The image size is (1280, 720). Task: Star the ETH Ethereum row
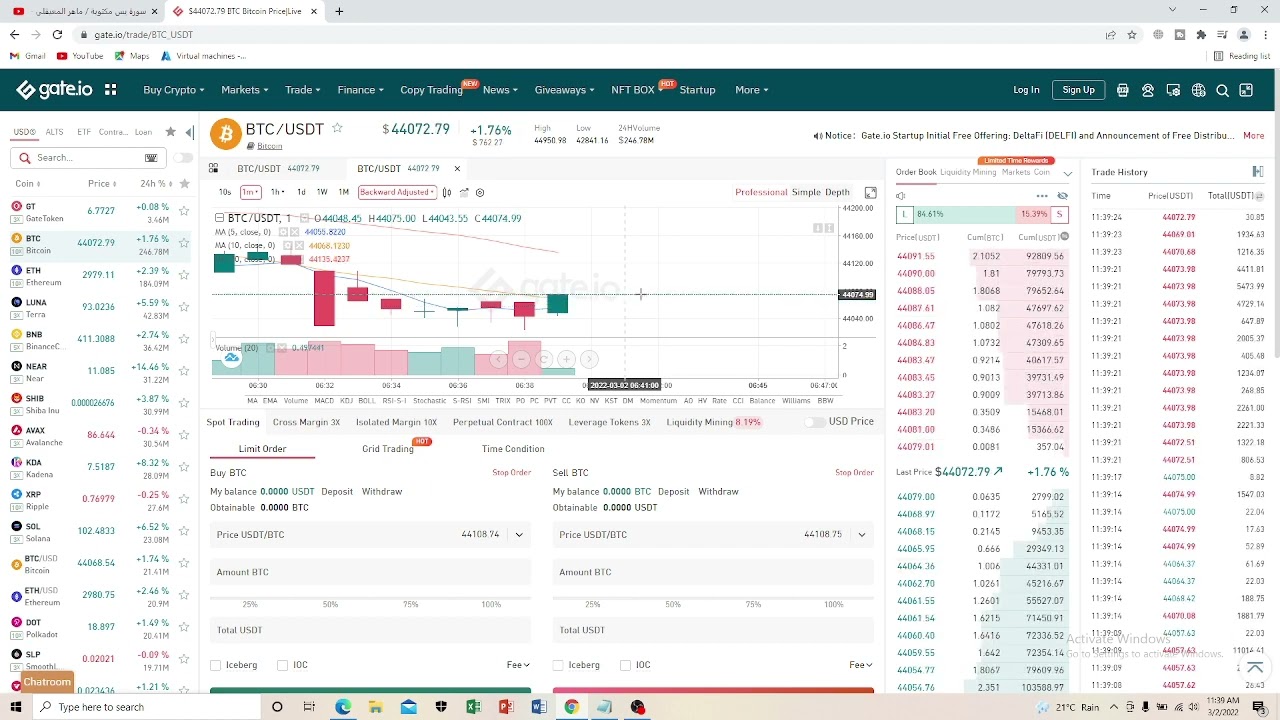coord(184,275)
